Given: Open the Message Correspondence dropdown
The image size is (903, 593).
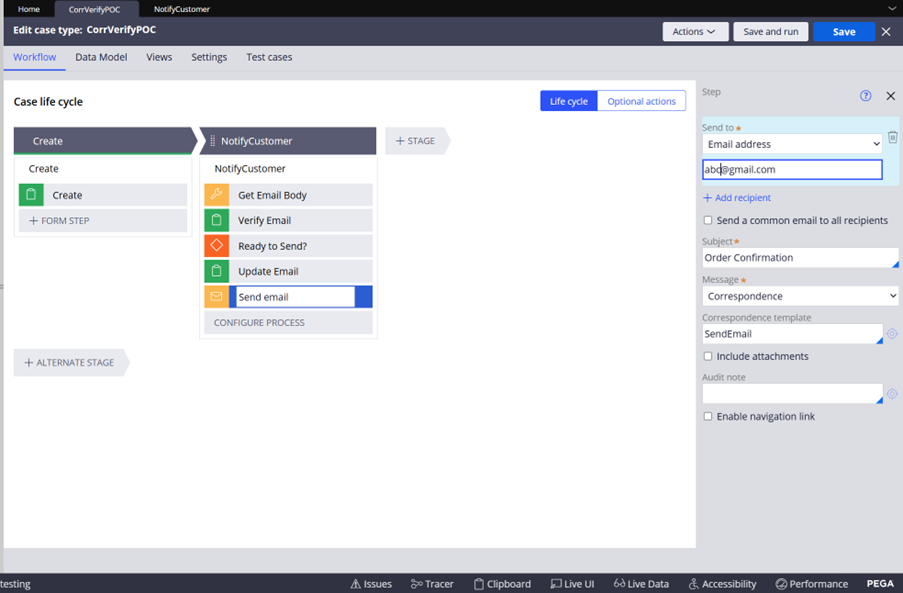Looking at the screenshot, I should coord(799,296).
